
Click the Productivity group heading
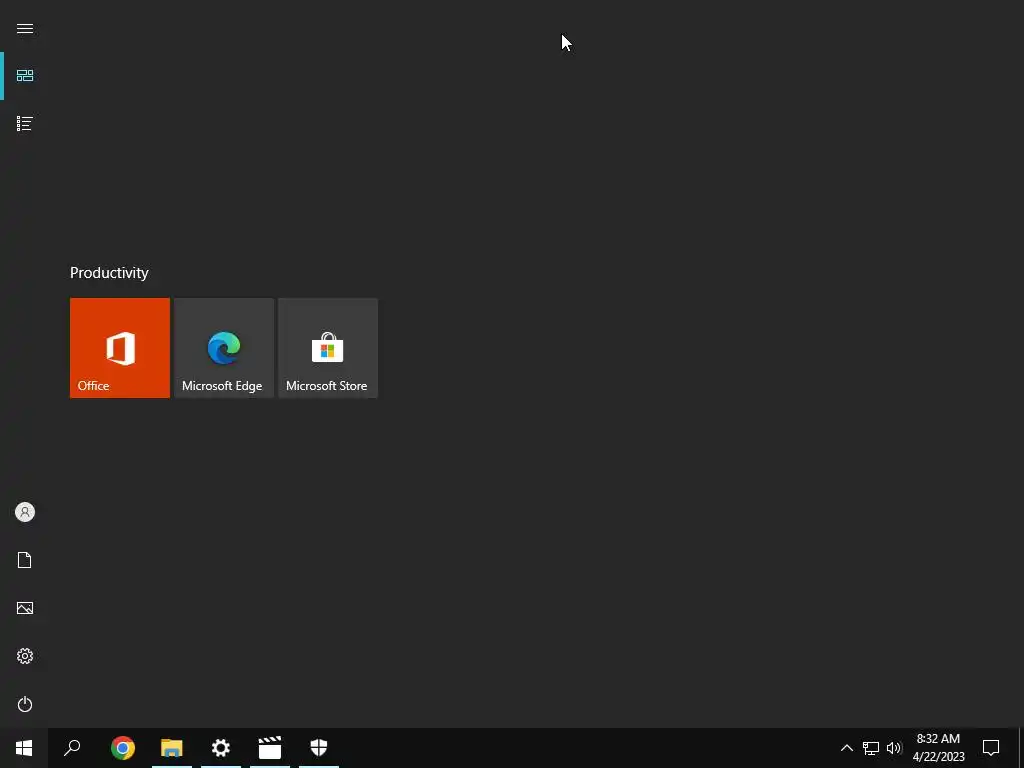pyautogui.click(x=109, y=273)
